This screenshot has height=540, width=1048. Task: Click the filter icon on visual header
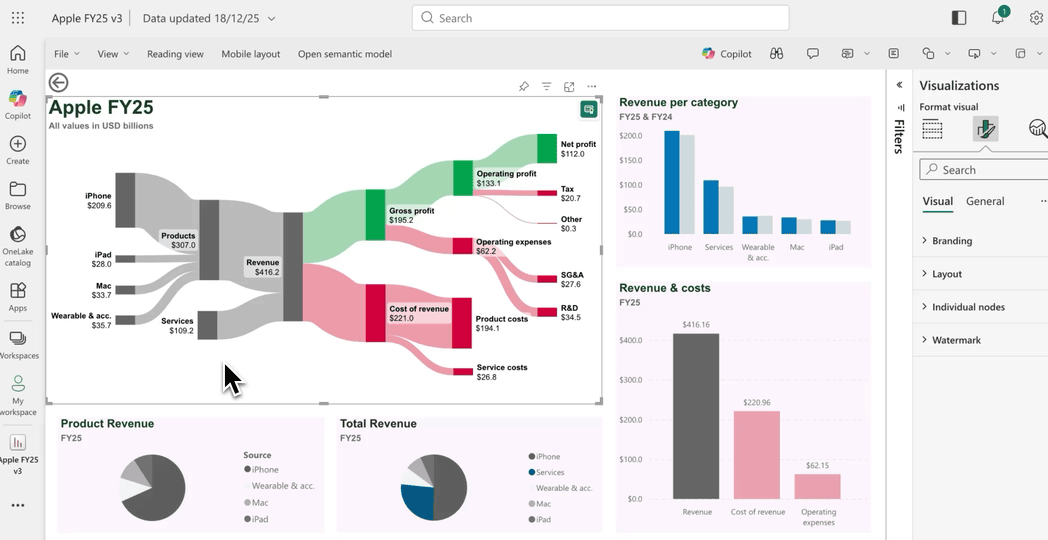[x=546, y=87]
